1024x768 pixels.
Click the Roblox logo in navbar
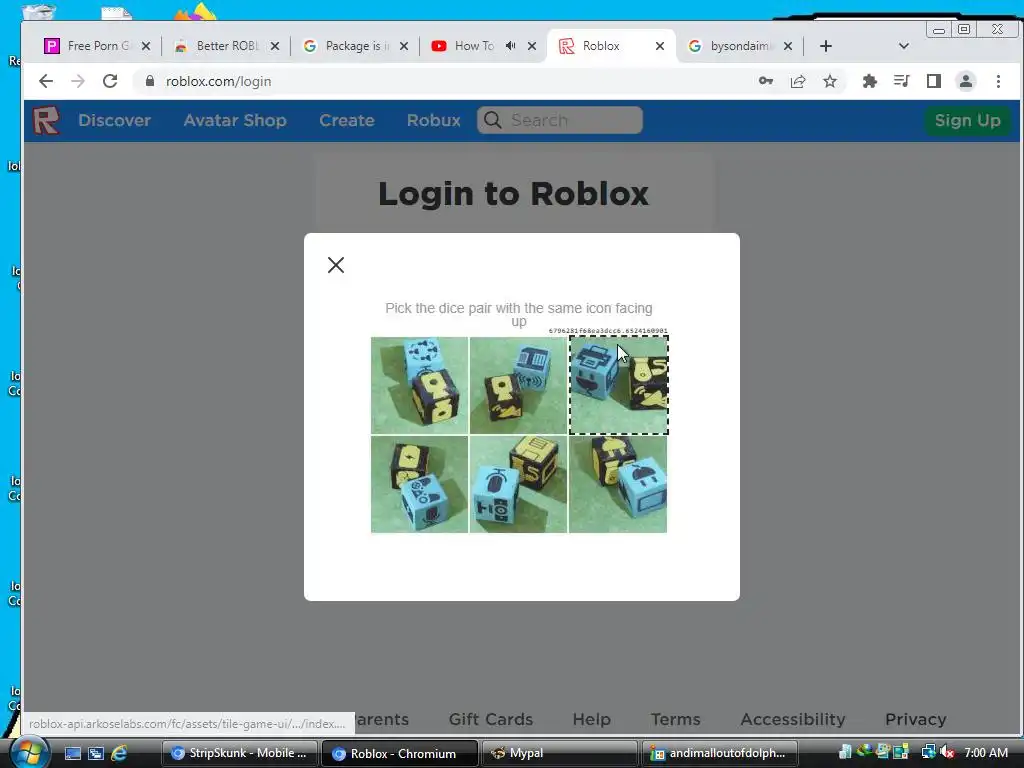46,120
